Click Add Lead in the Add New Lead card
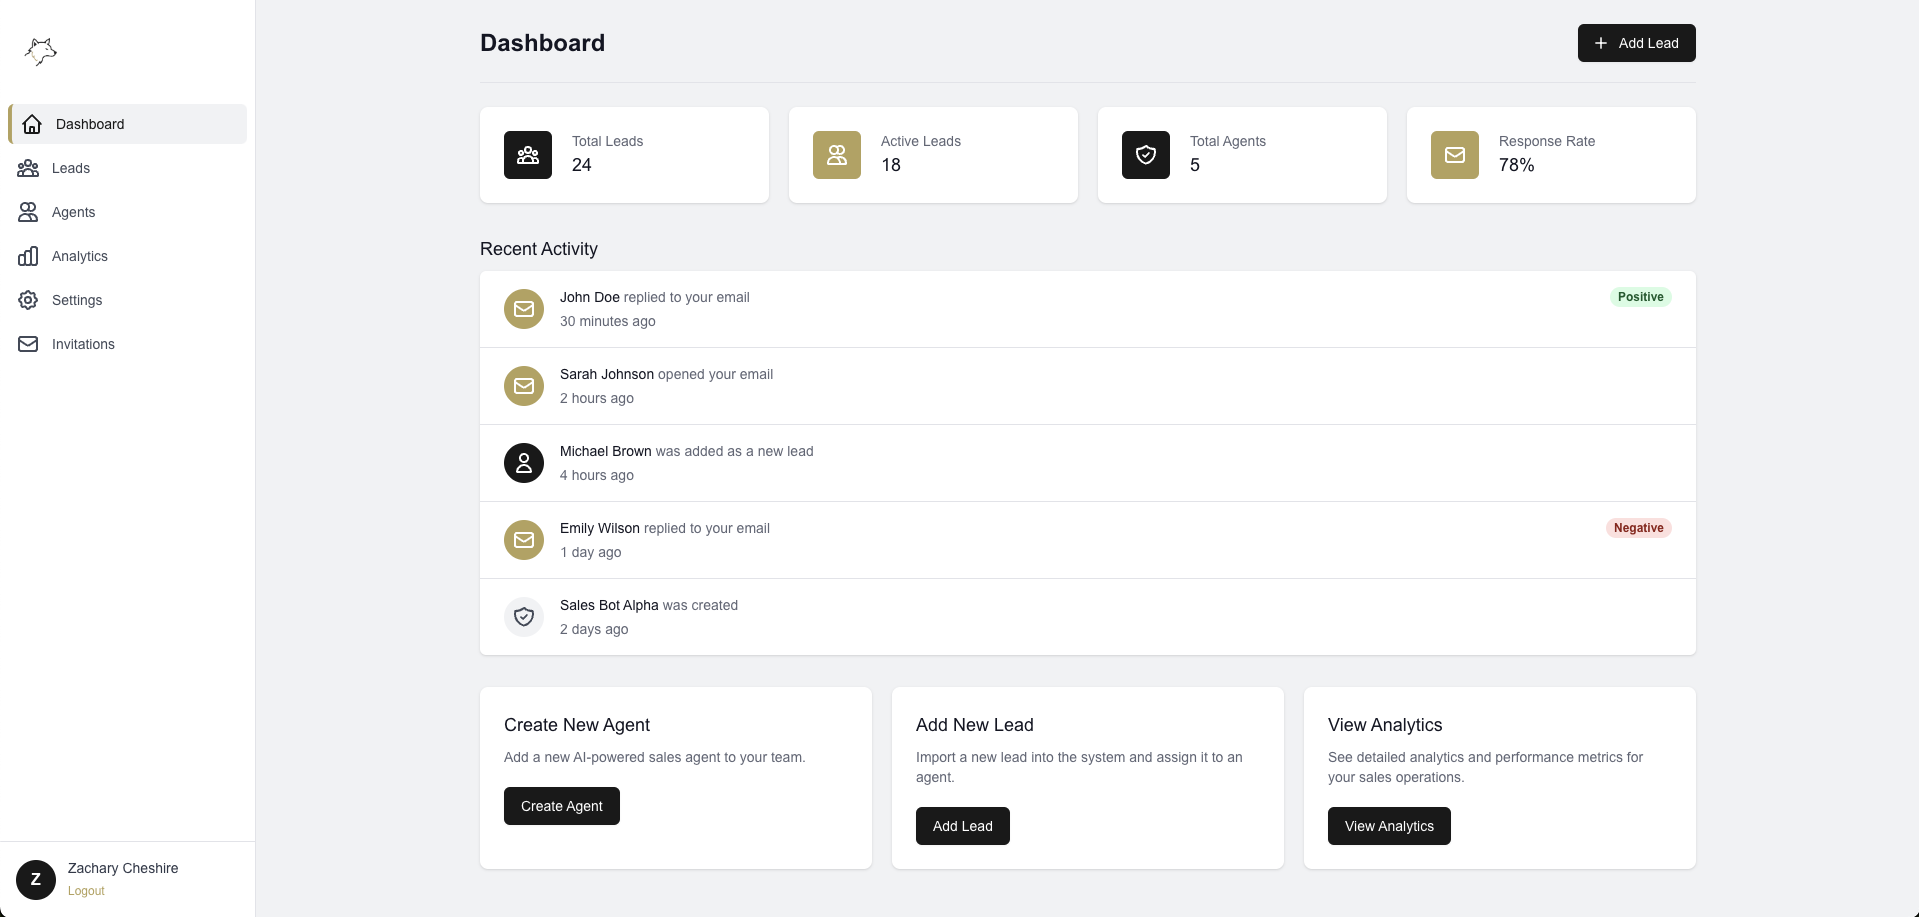The image size is (1919, 917). (962, 826)
